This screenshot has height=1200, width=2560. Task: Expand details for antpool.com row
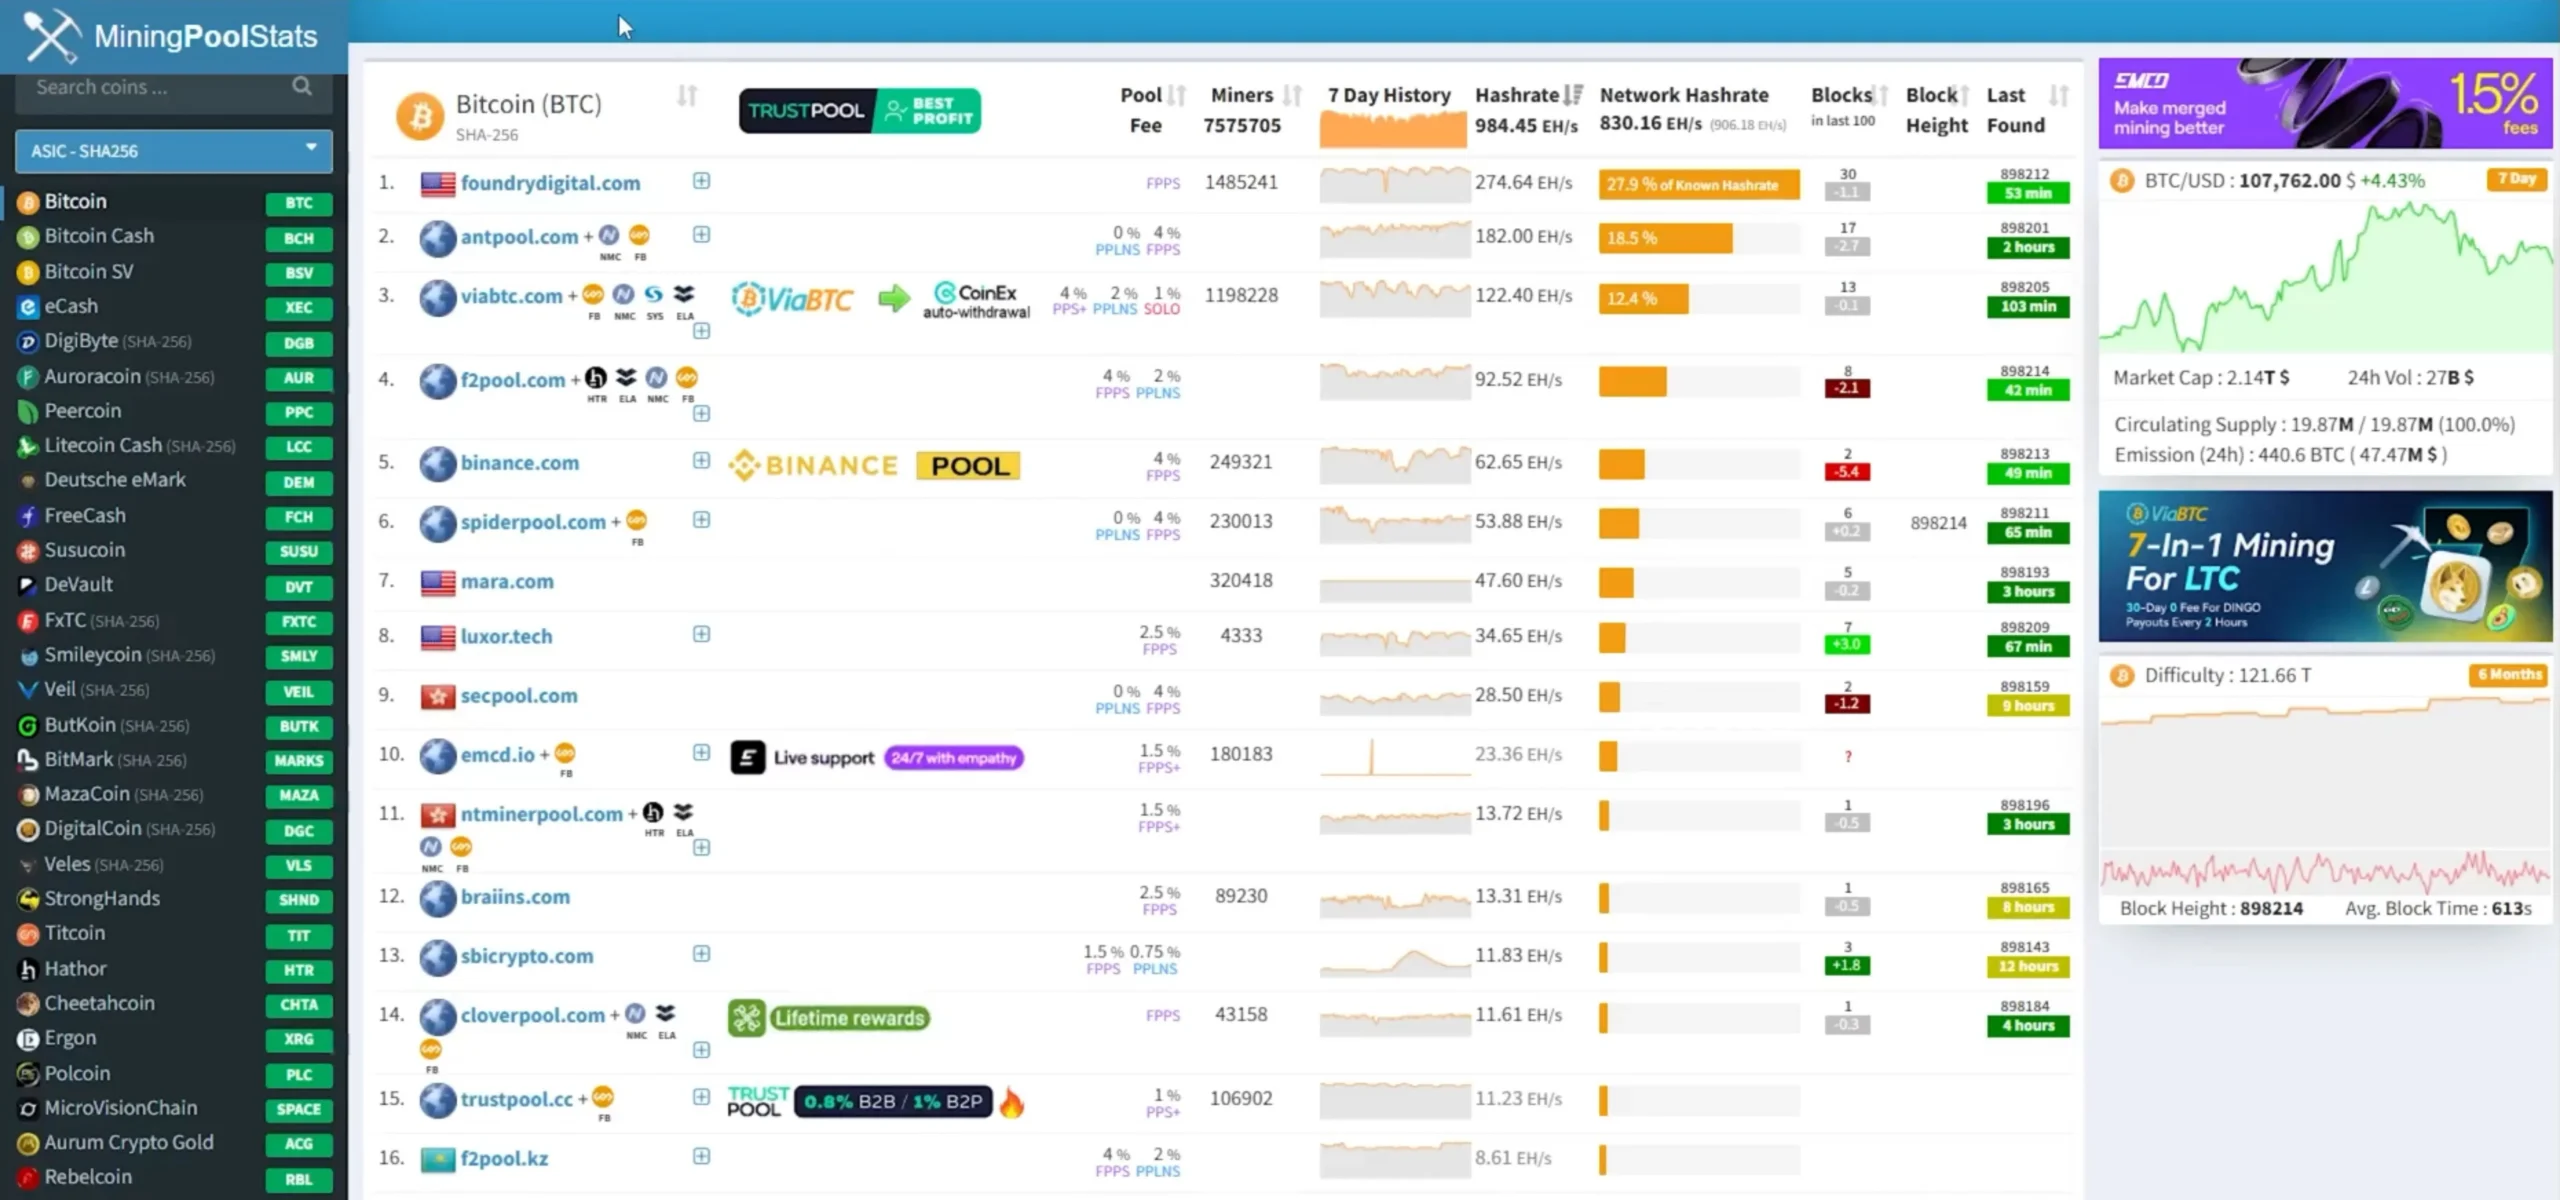702,235
